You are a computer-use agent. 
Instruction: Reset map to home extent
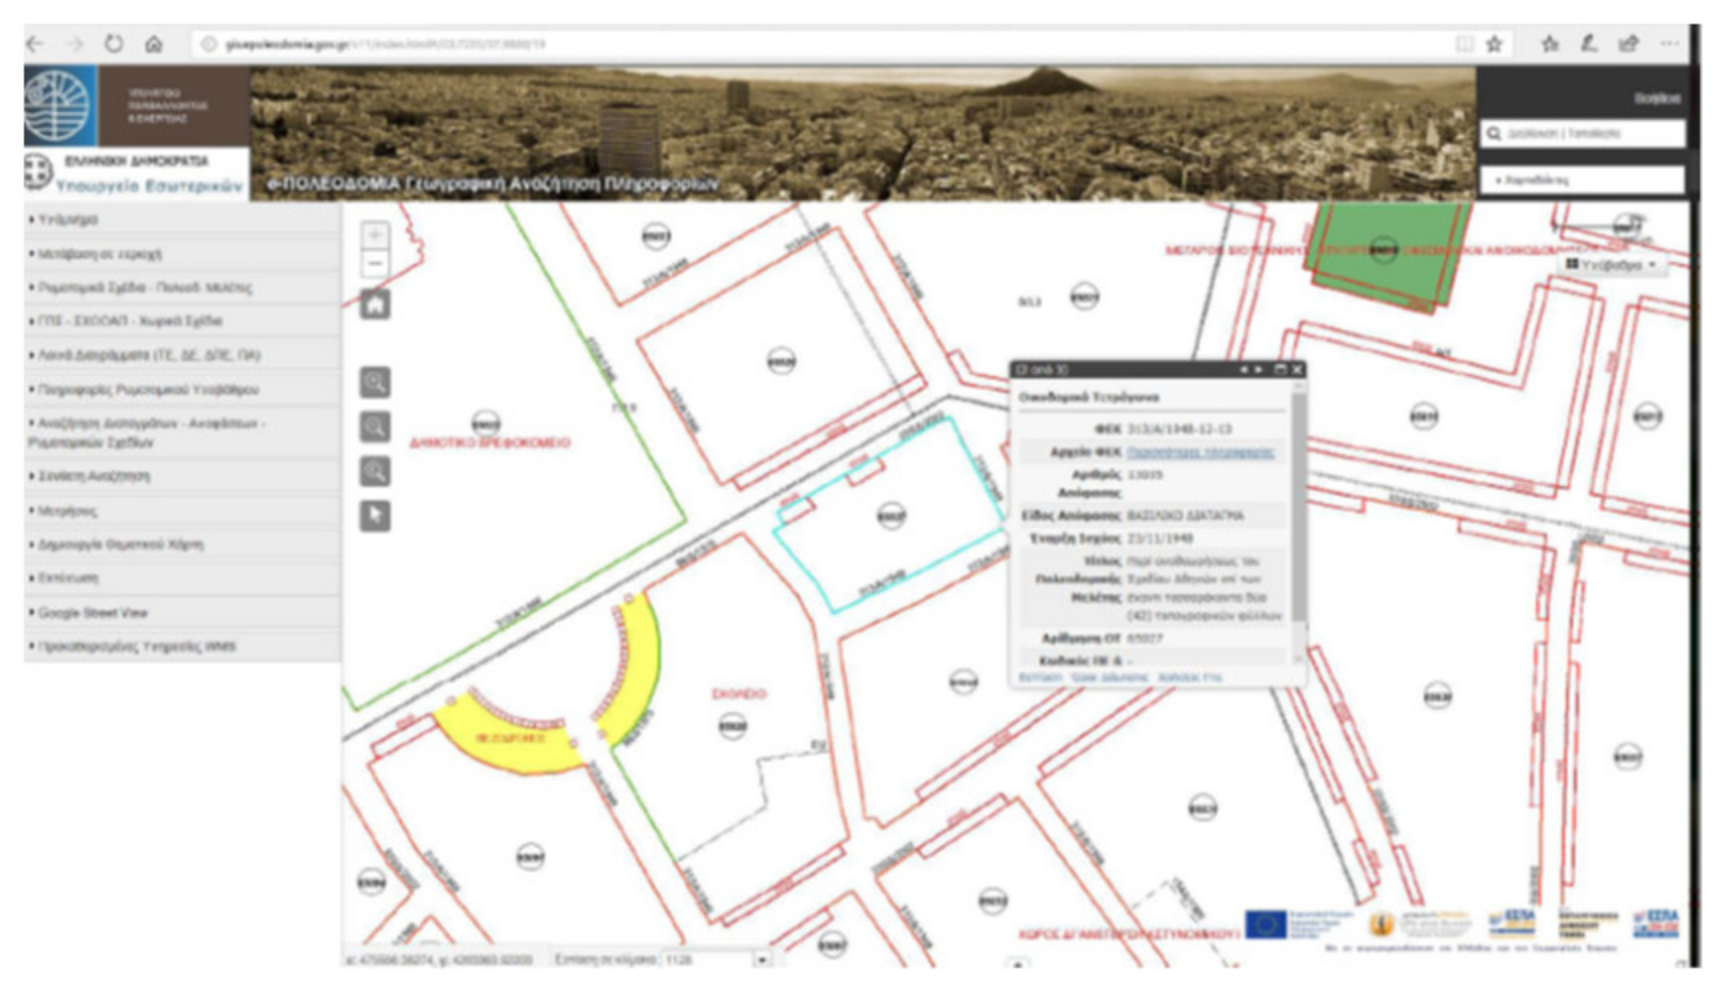[x=375, y=305]
